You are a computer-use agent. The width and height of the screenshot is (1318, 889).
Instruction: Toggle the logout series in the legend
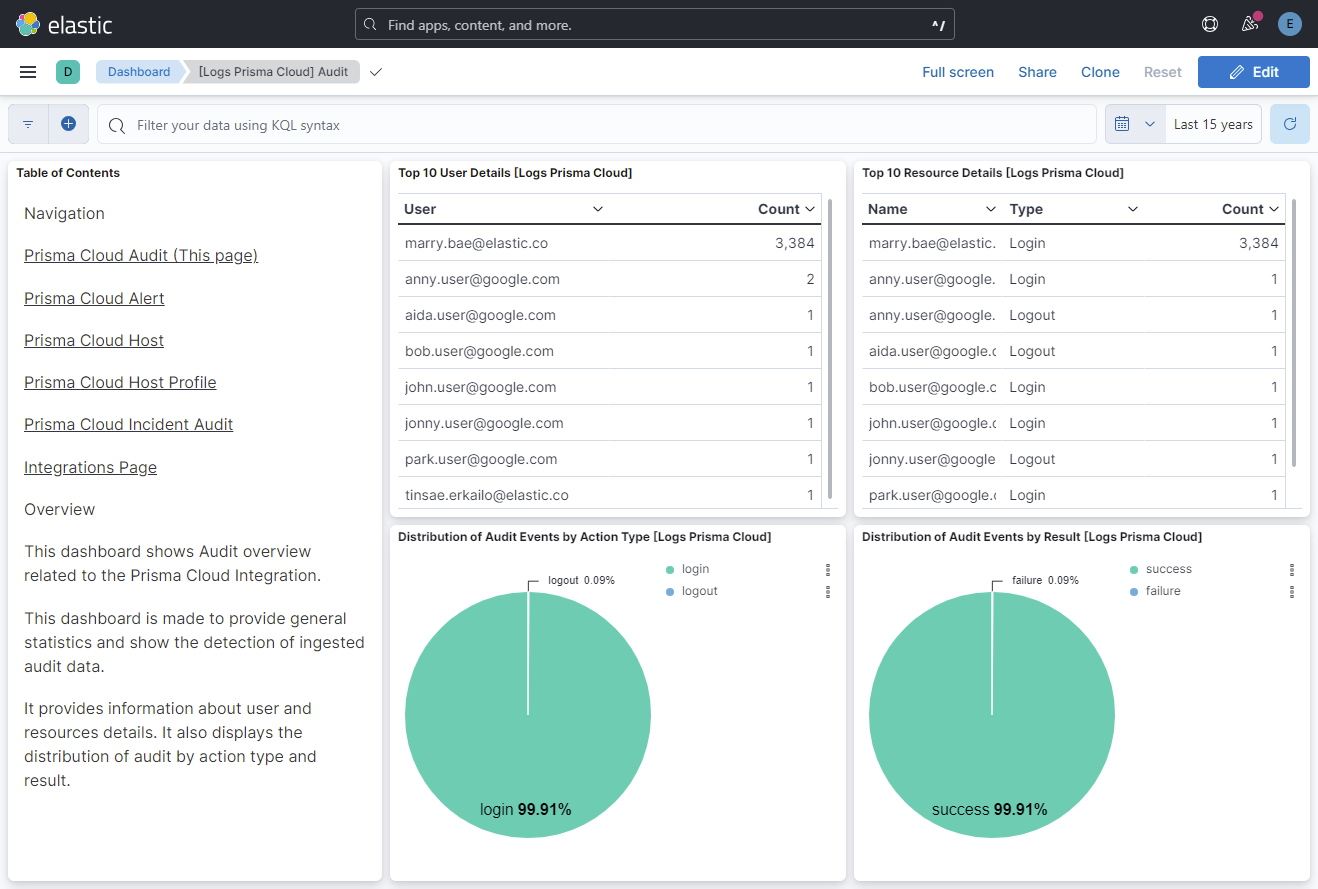coord(699,590)
